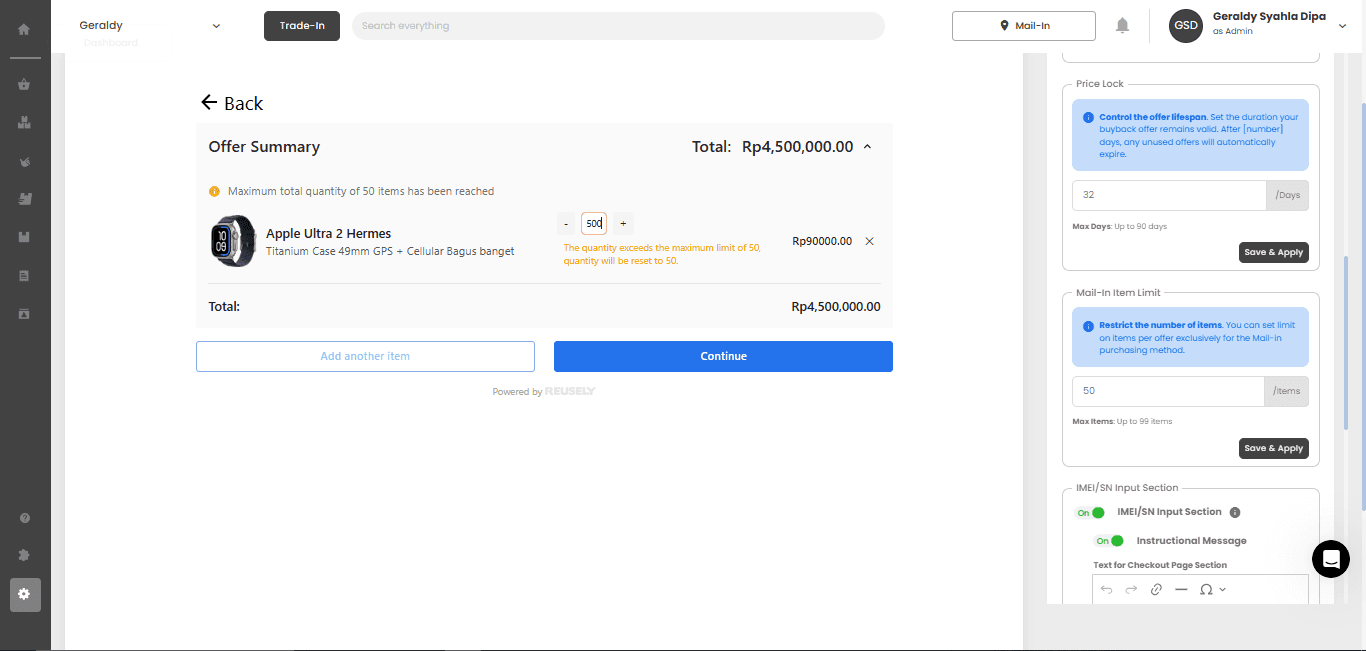Expand the Geraldy account dropdown
The width and height of the screenshot is (1366, 651).
click(216, 26)
